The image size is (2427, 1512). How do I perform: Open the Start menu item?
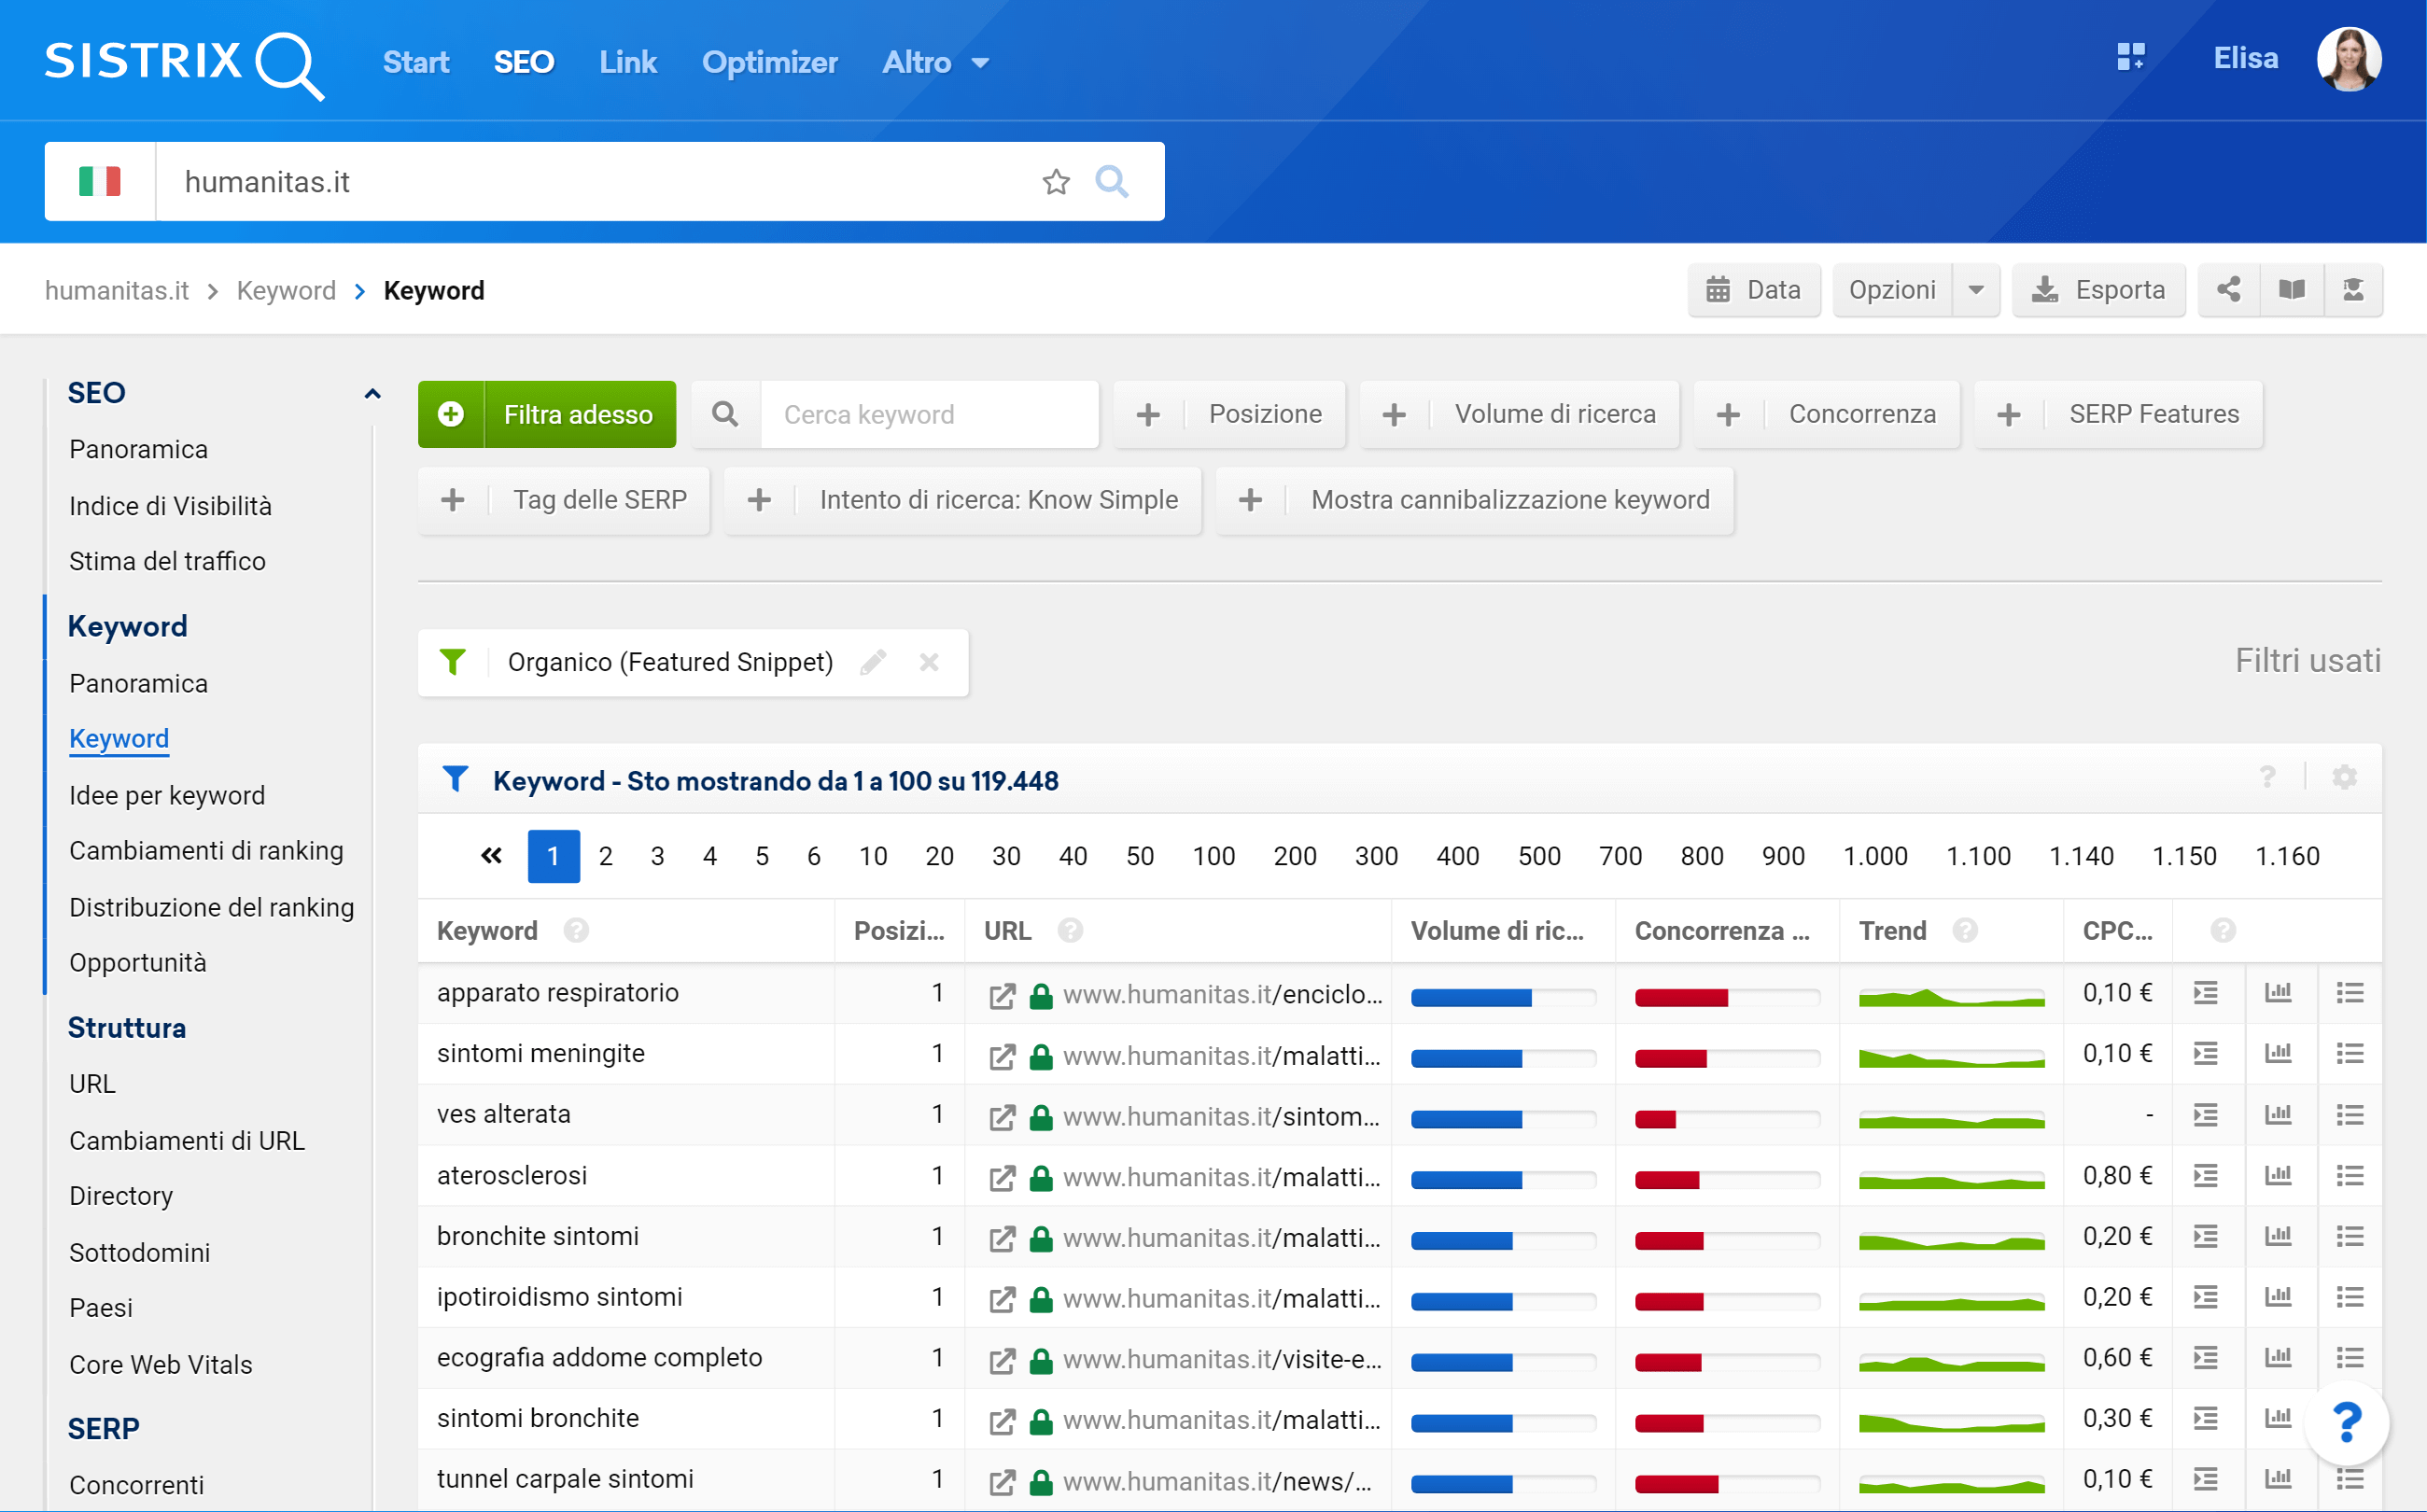point(416,62)
